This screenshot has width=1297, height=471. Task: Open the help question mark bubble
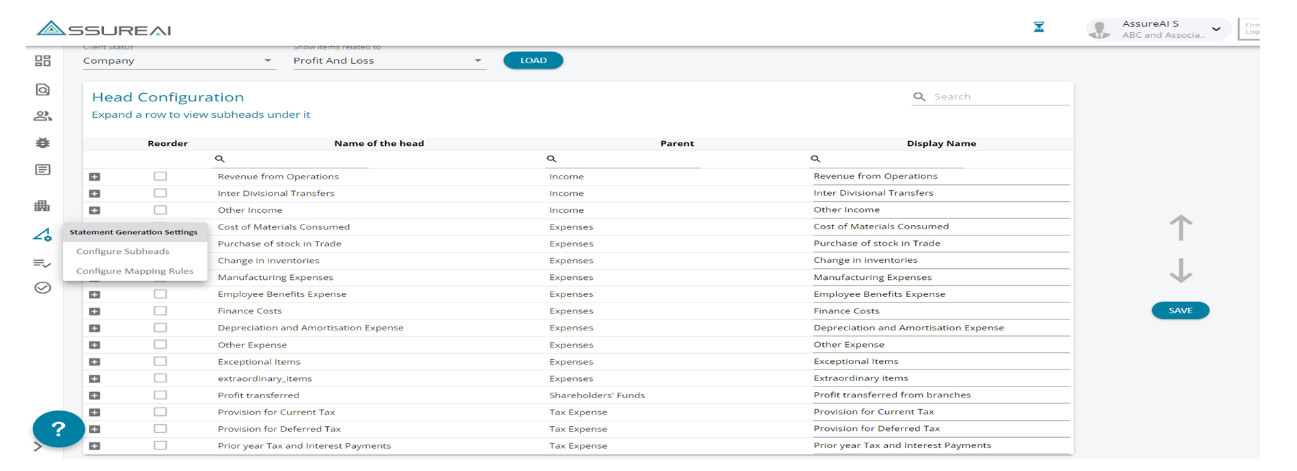[59, 429]
